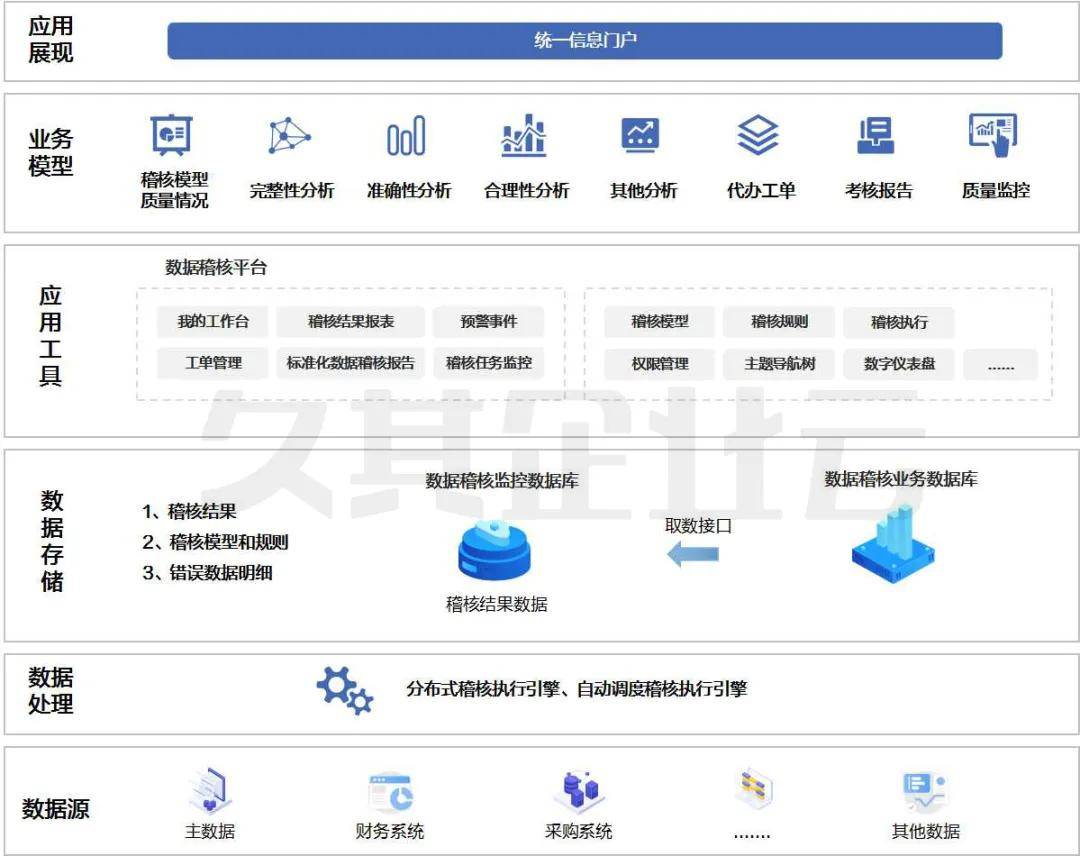
Task: Click the unnamed data source icon above the dots
Action: point(754,789)
